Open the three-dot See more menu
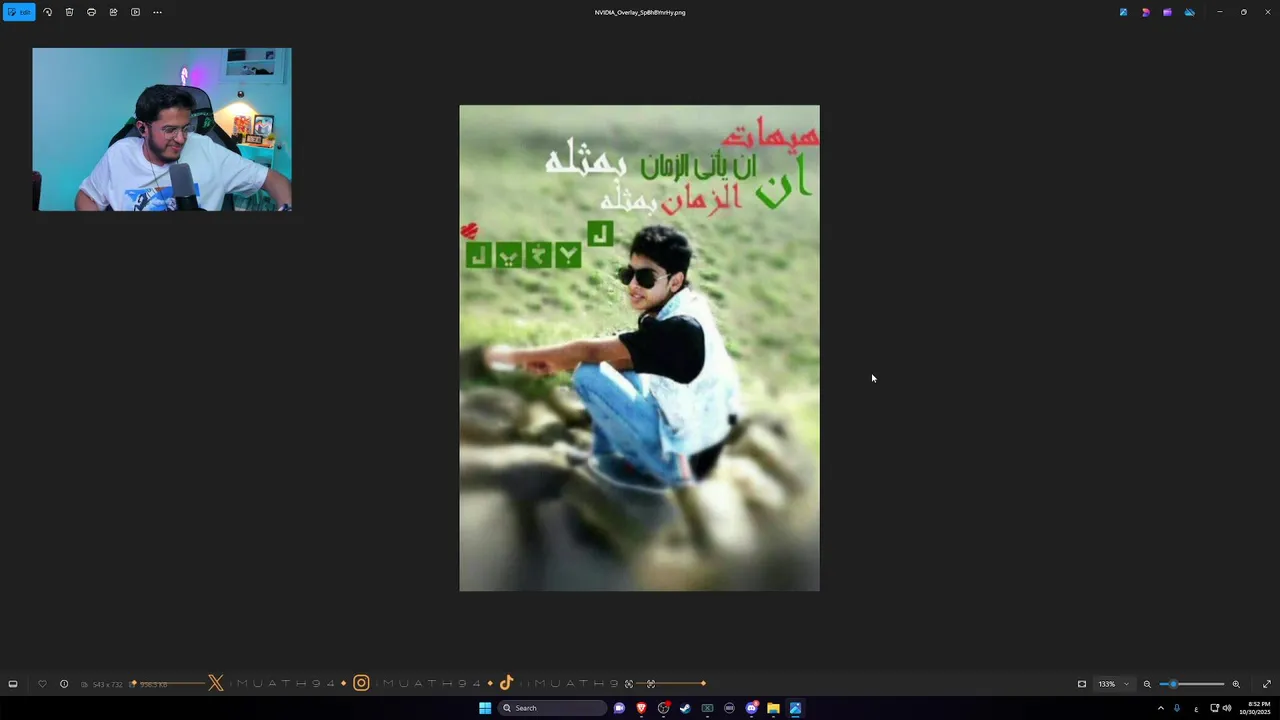The image size is (1280, 720). point(157,12)
